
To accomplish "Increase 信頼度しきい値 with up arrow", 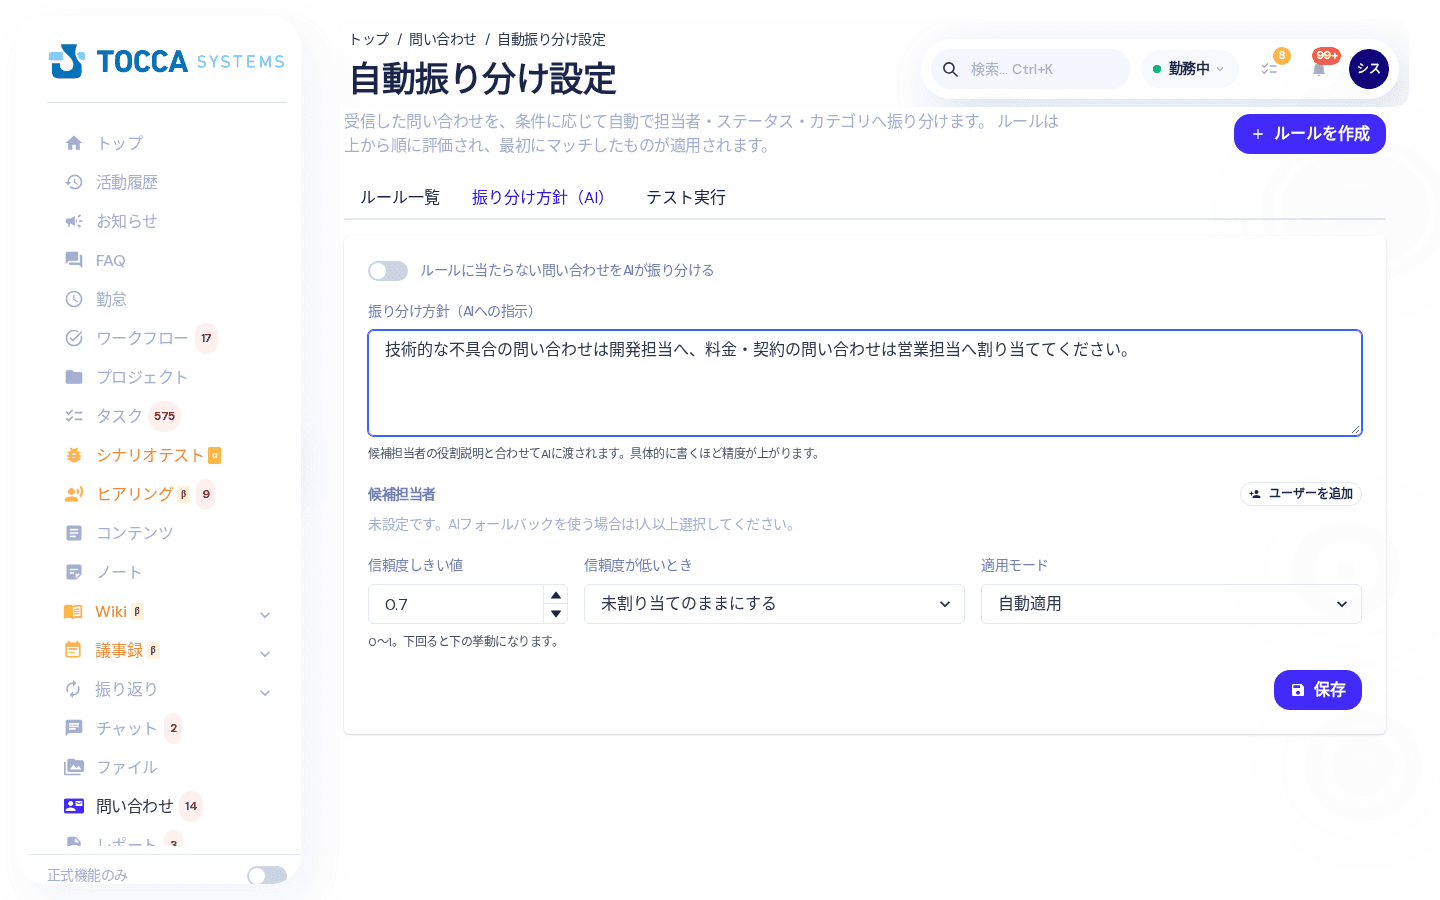I will (556, 595).
